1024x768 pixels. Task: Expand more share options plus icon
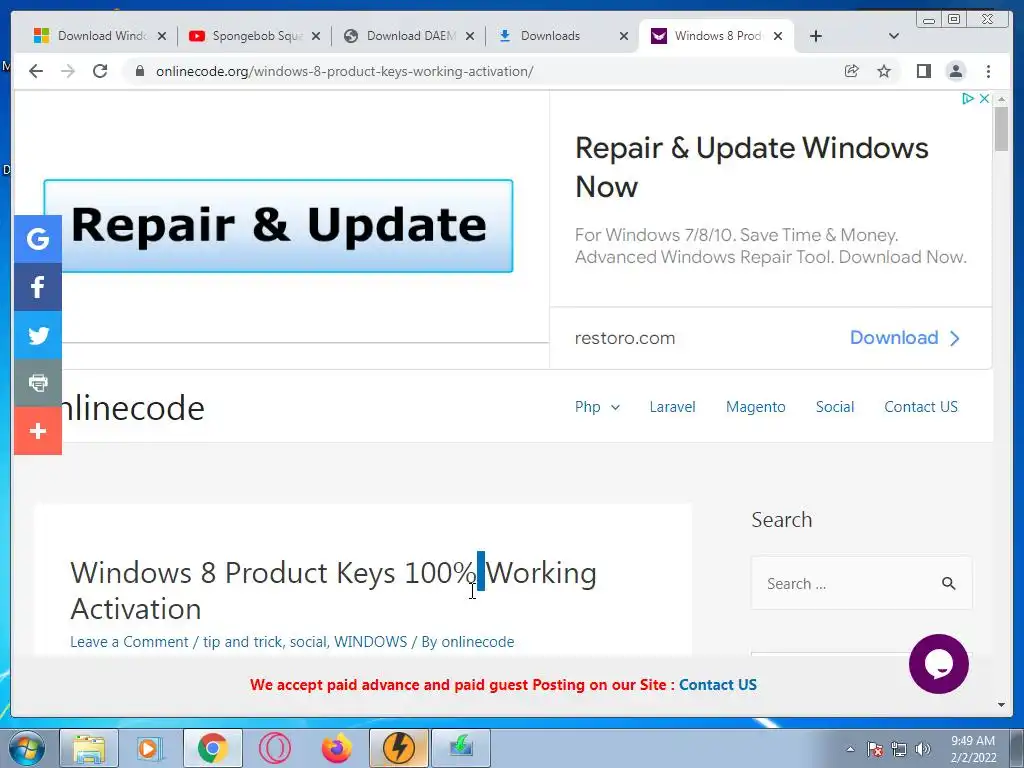38,430
